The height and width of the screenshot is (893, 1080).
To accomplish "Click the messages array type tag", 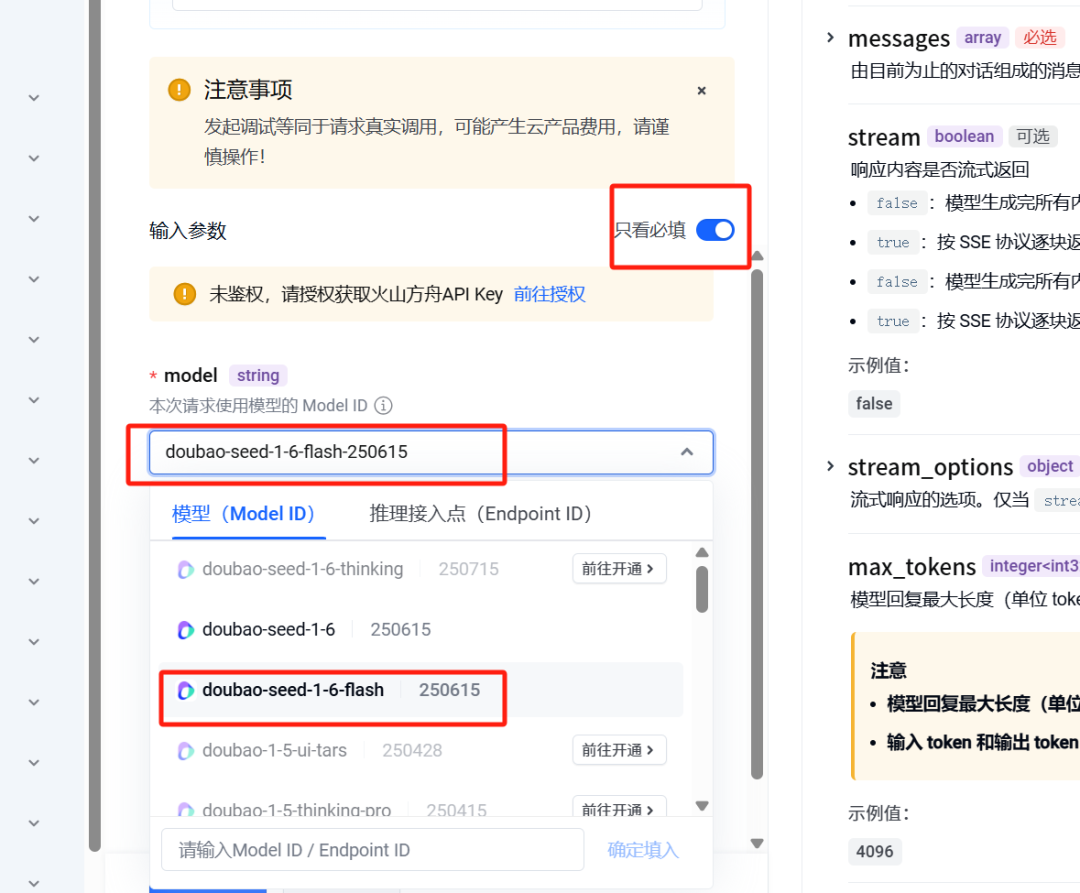I will coord(982,38).
